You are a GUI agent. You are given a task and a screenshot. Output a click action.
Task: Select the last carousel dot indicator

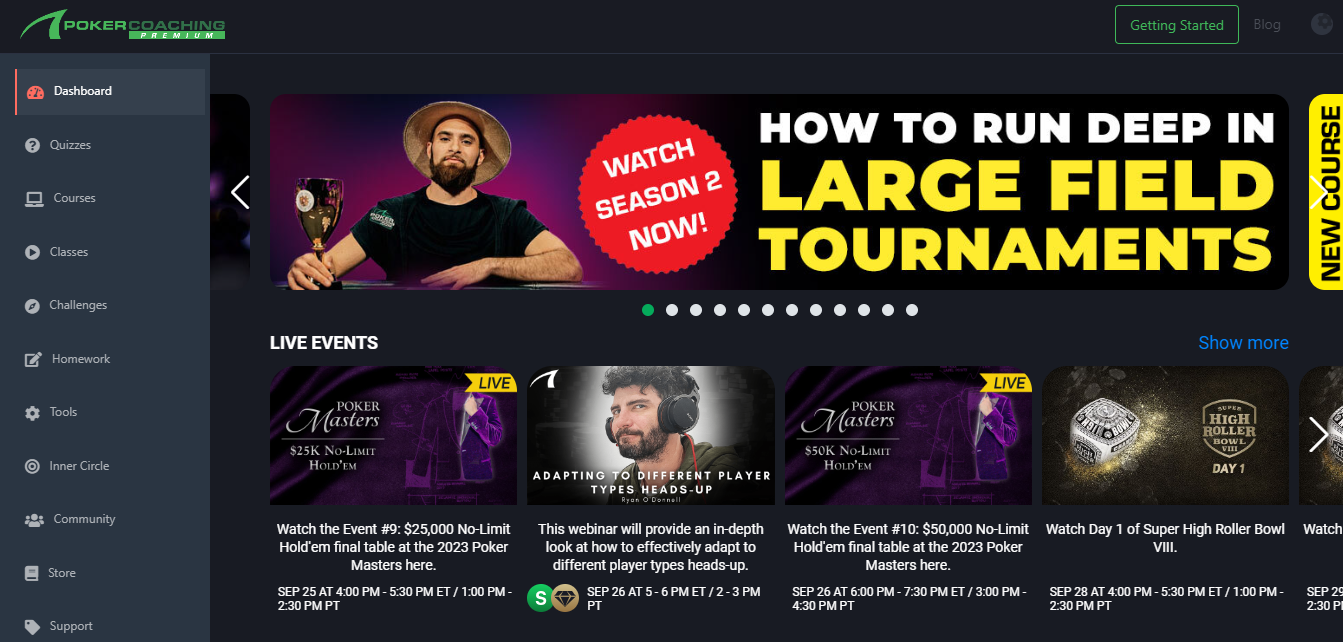pyautogui.click(x=912, y=310)
